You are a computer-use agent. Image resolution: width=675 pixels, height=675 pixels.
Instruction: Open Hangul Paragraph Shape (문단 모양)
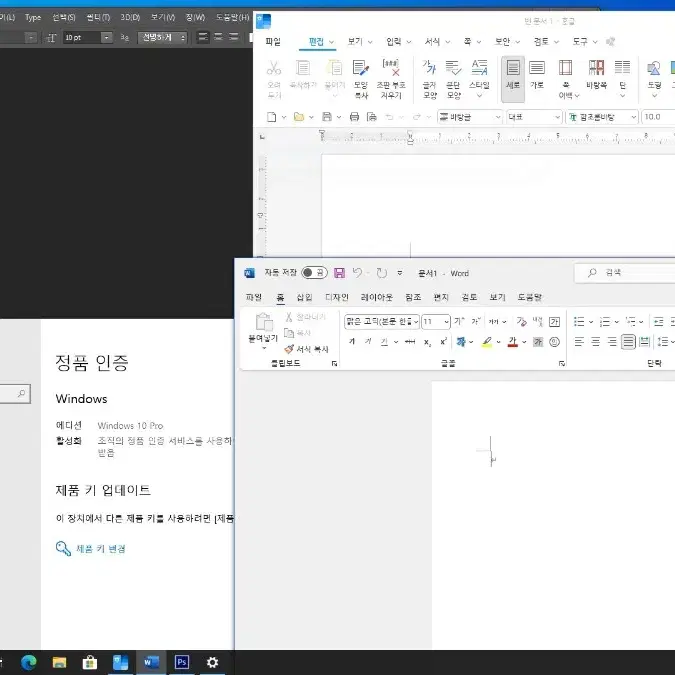click(453, 79)
